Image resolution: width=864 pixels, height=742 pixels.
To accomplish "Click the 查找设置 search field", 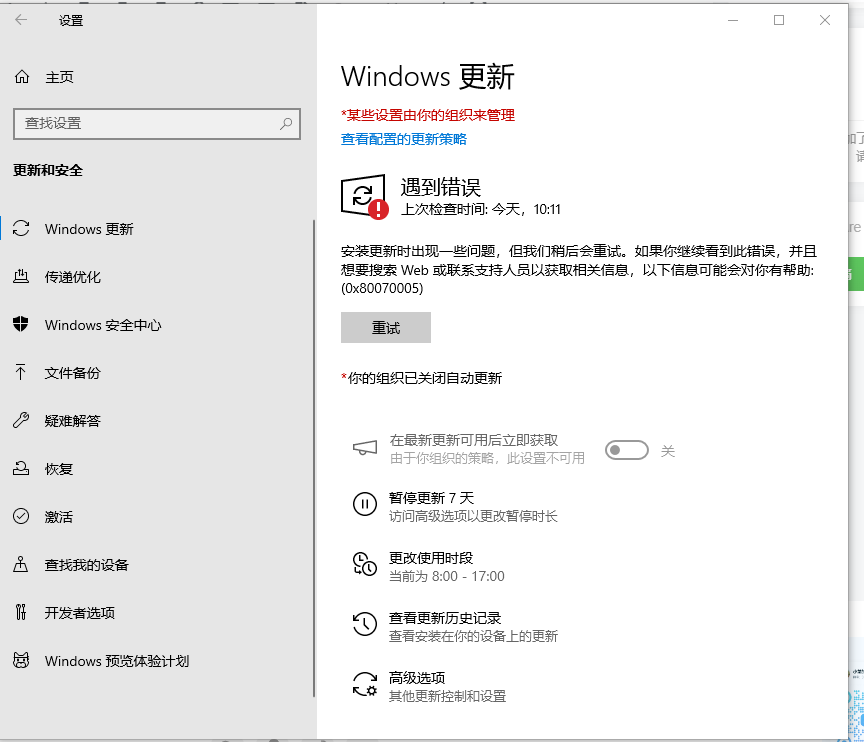I will (156, 123).
